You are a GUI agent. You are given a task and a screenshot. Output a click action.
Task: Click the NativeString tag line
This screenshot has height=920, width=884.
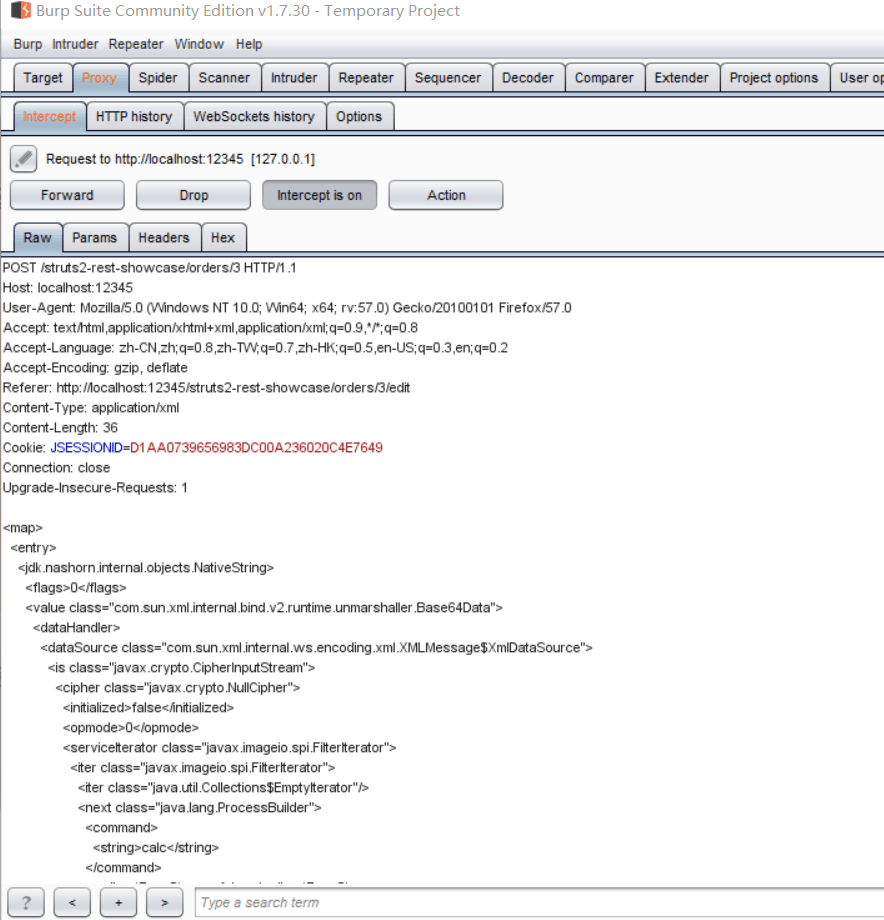[145, 567]
